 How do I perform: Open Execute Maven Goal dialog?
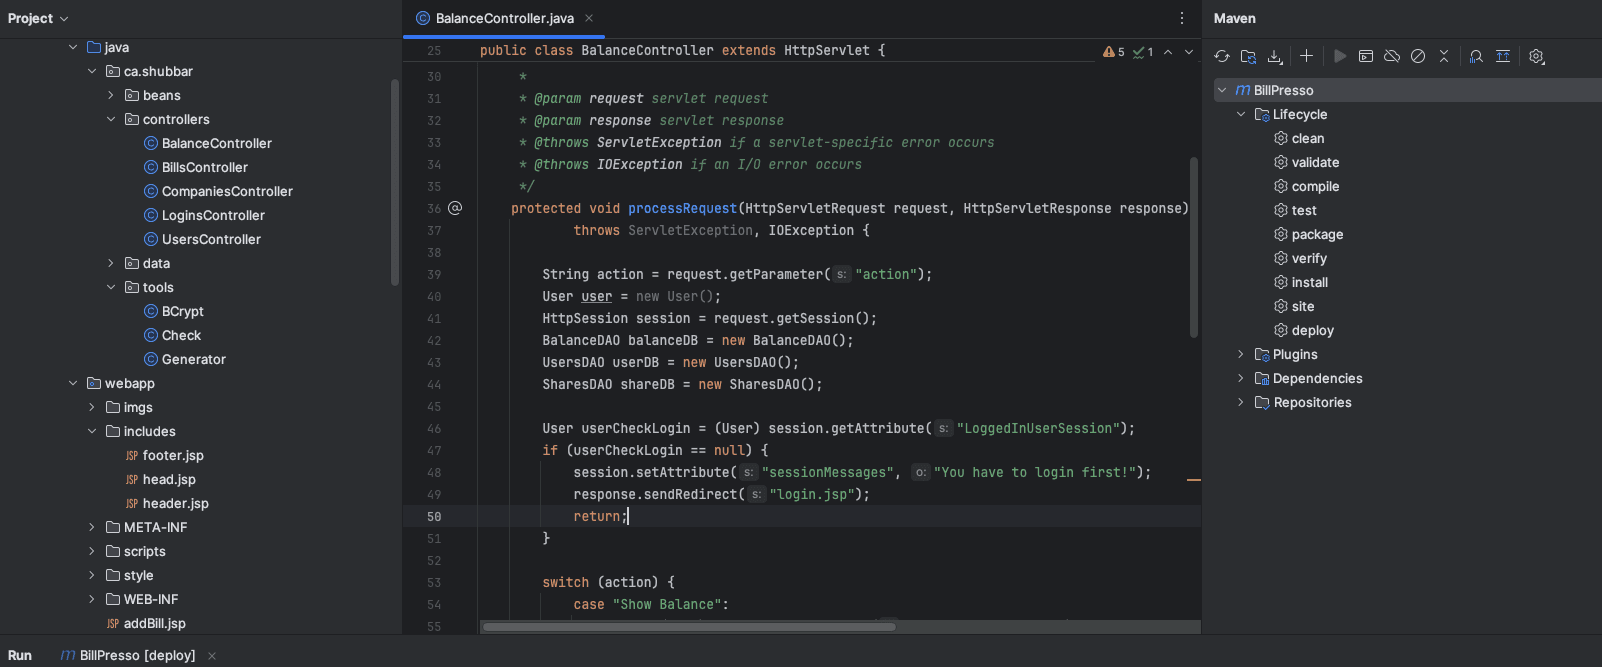pos(1366,56)
